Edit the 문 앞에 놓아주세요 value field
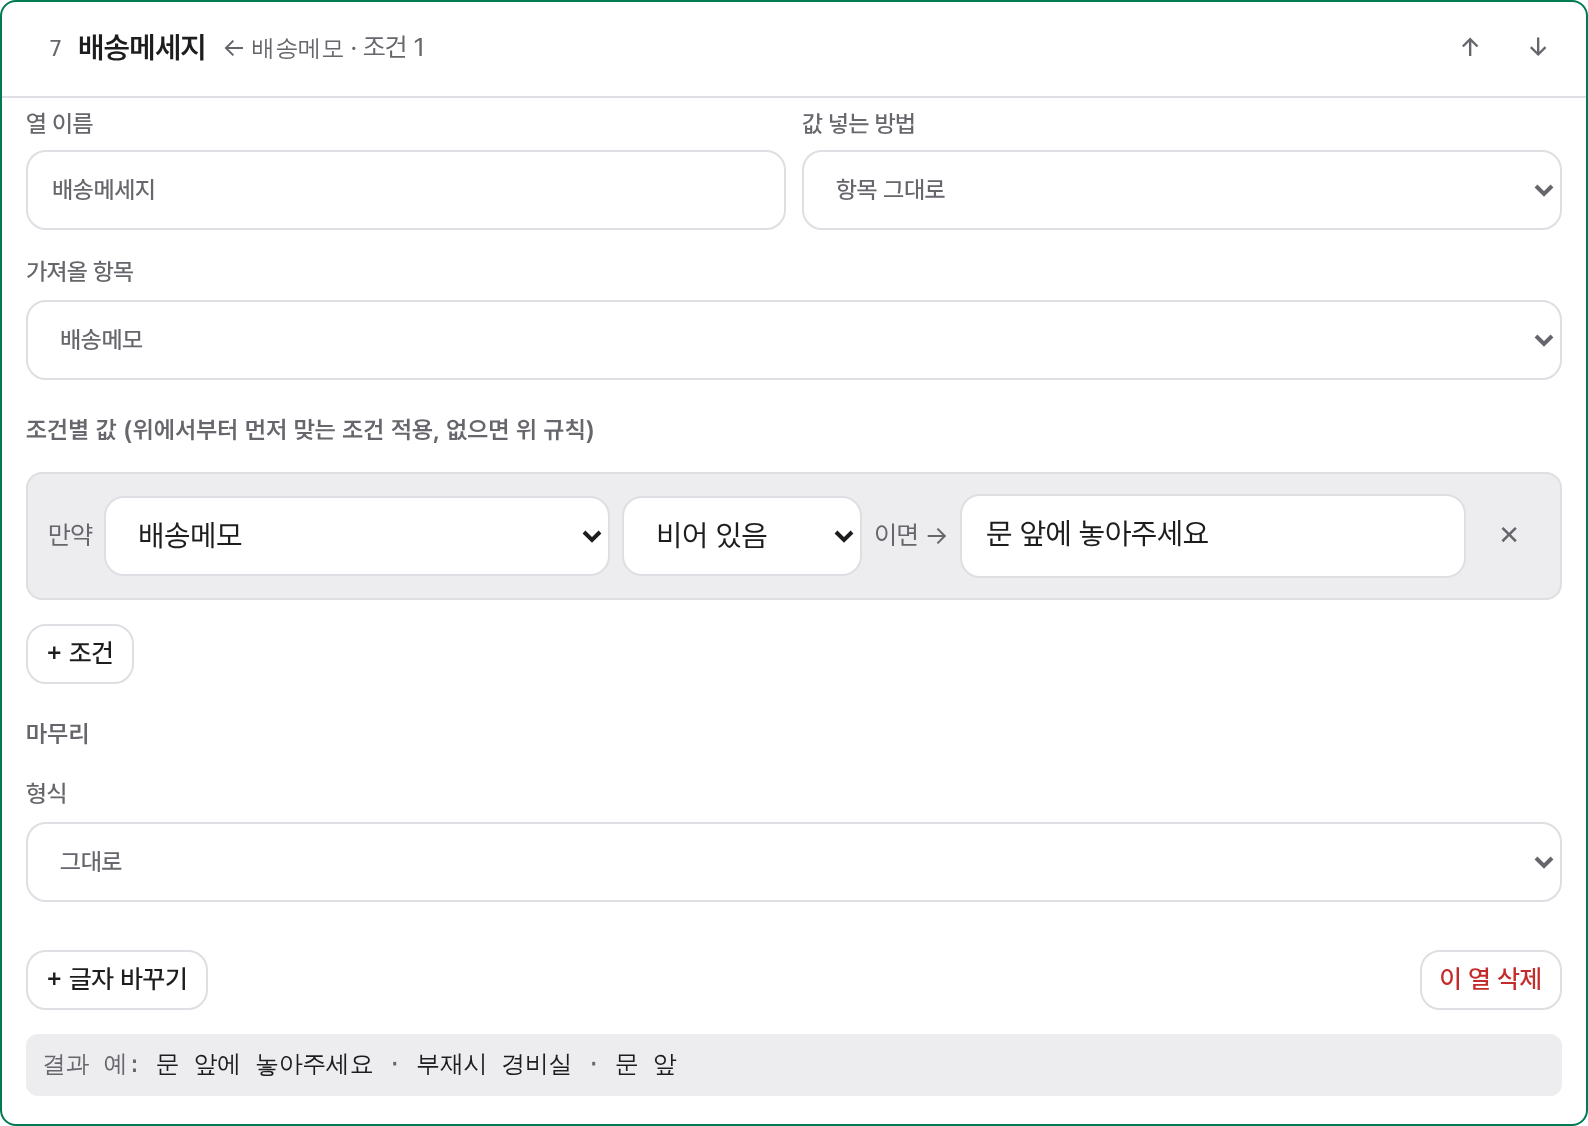 [1212, 536]
